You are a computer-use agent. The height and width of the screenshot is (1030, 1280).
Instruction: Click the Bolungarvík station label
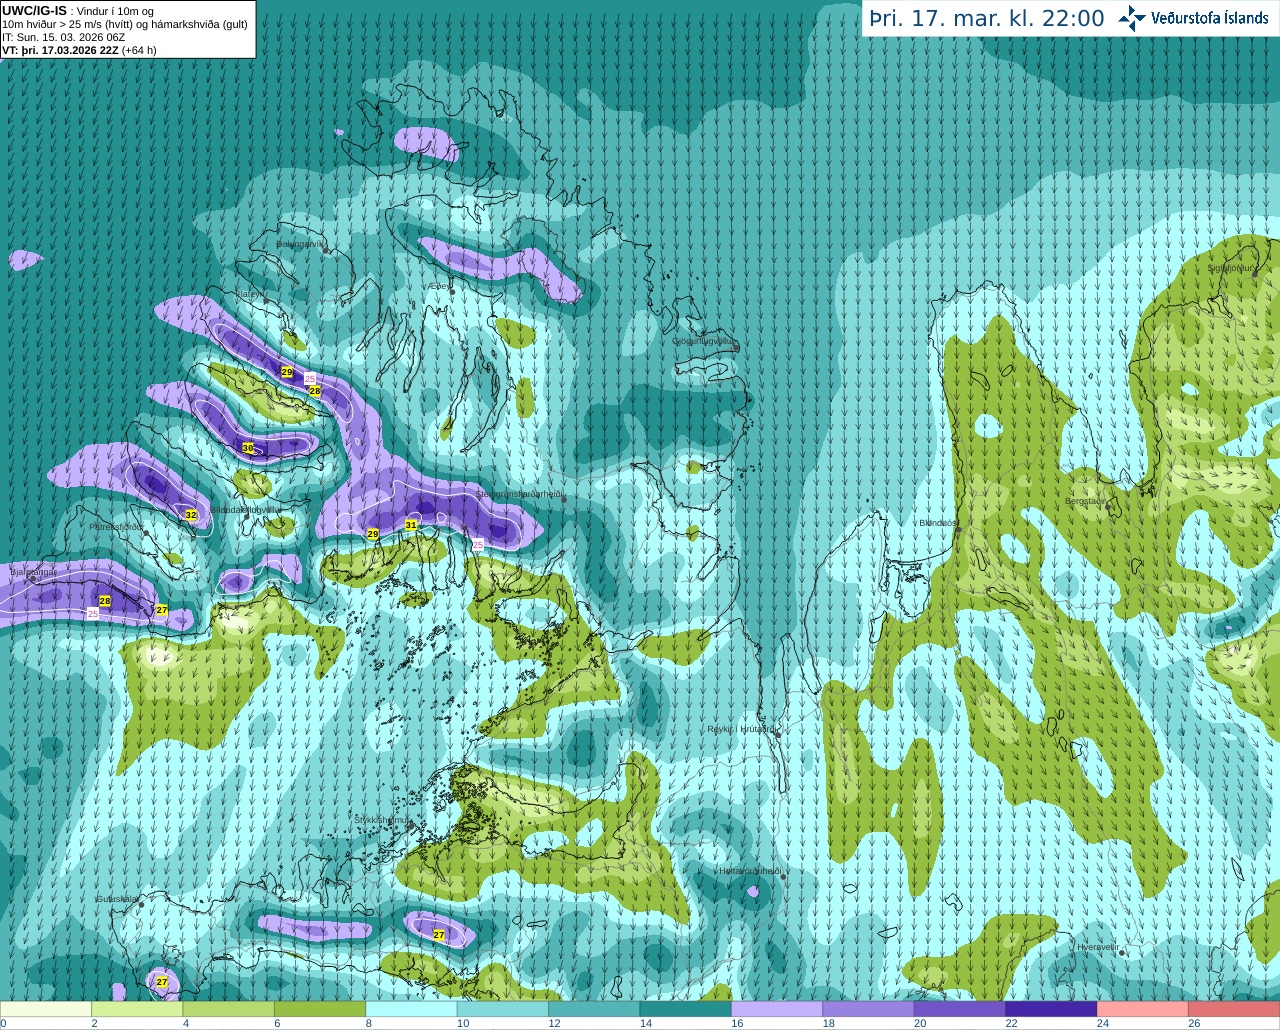tap(301, 244)
